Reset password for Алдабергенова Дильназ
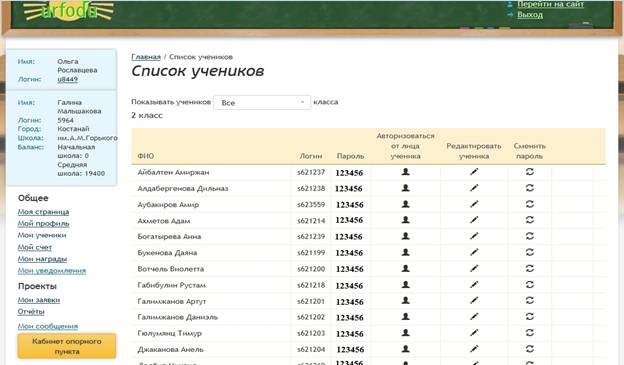 (x=529, y=188)
